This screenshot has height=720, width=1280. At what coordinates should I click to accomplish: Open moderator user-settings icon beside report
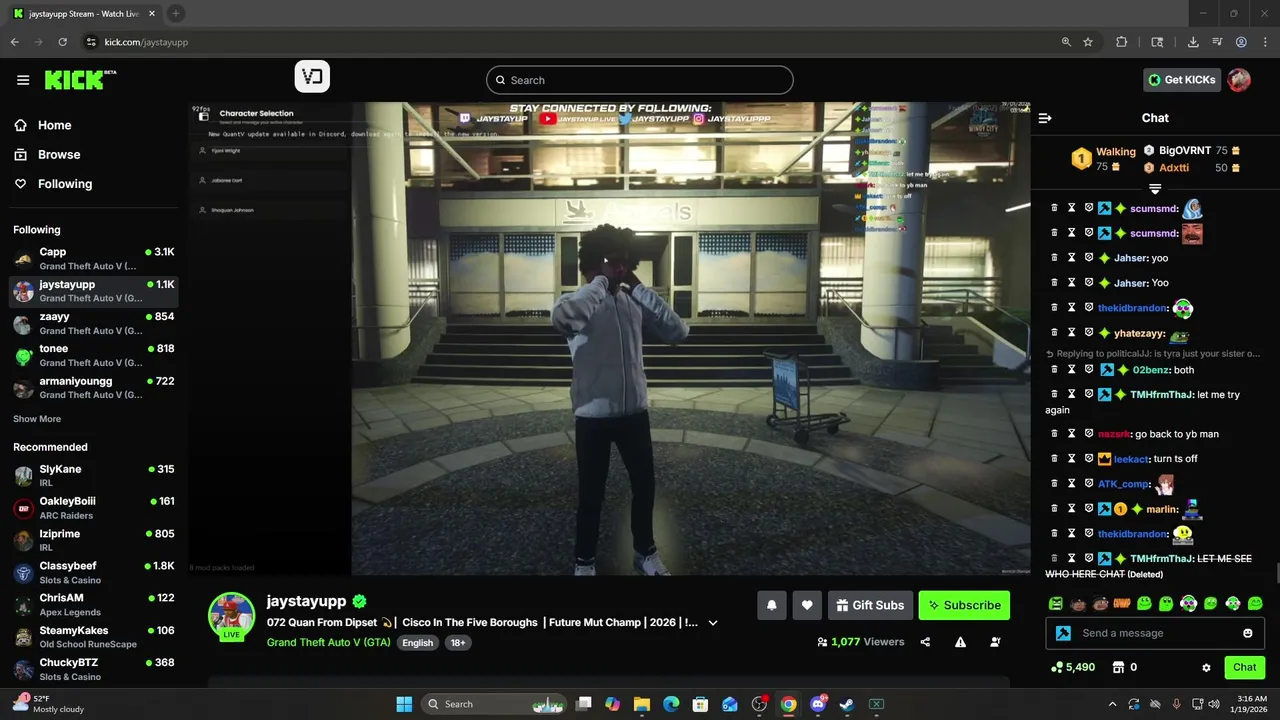995,642
